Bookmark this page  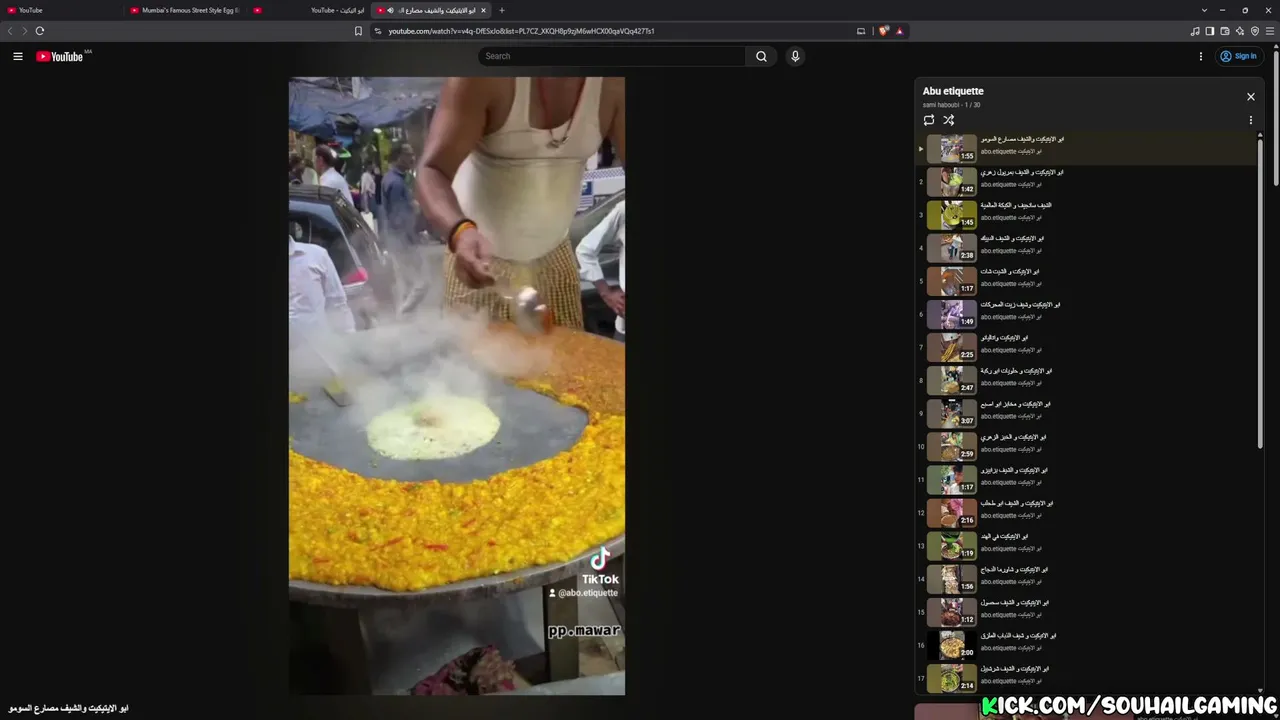[358, 31]
